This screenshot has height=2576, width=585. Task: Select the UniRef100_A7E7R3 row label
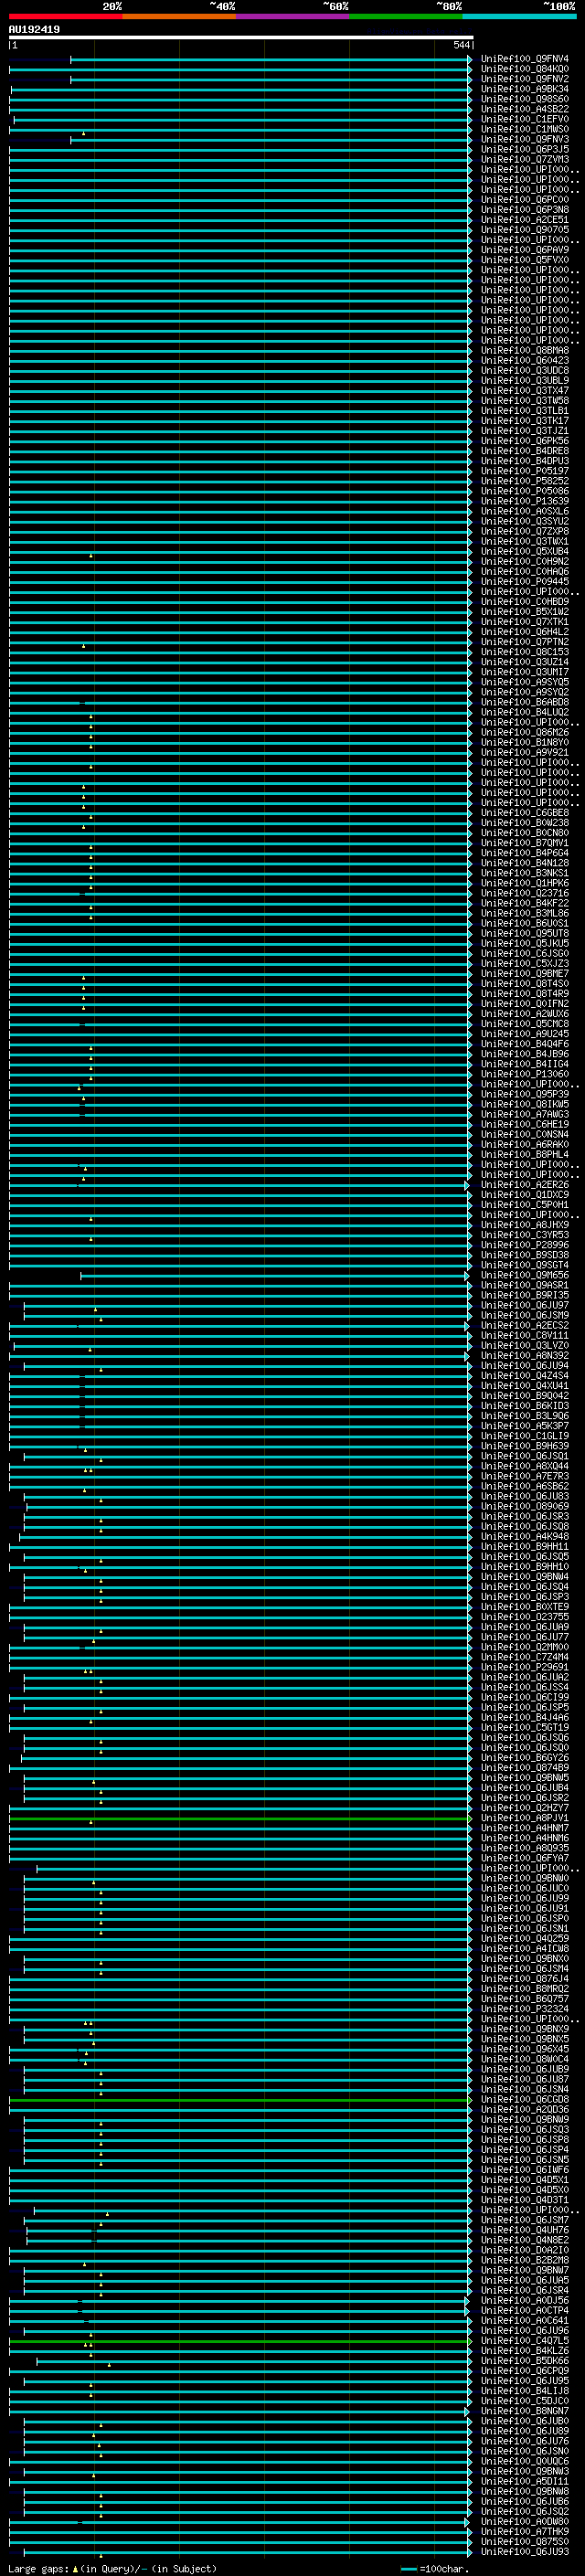click(525, 1476)
